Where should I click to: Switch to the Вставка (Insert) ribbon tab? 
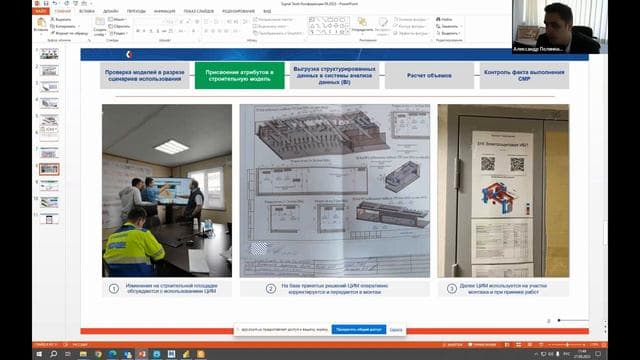(x=87, y=11)
